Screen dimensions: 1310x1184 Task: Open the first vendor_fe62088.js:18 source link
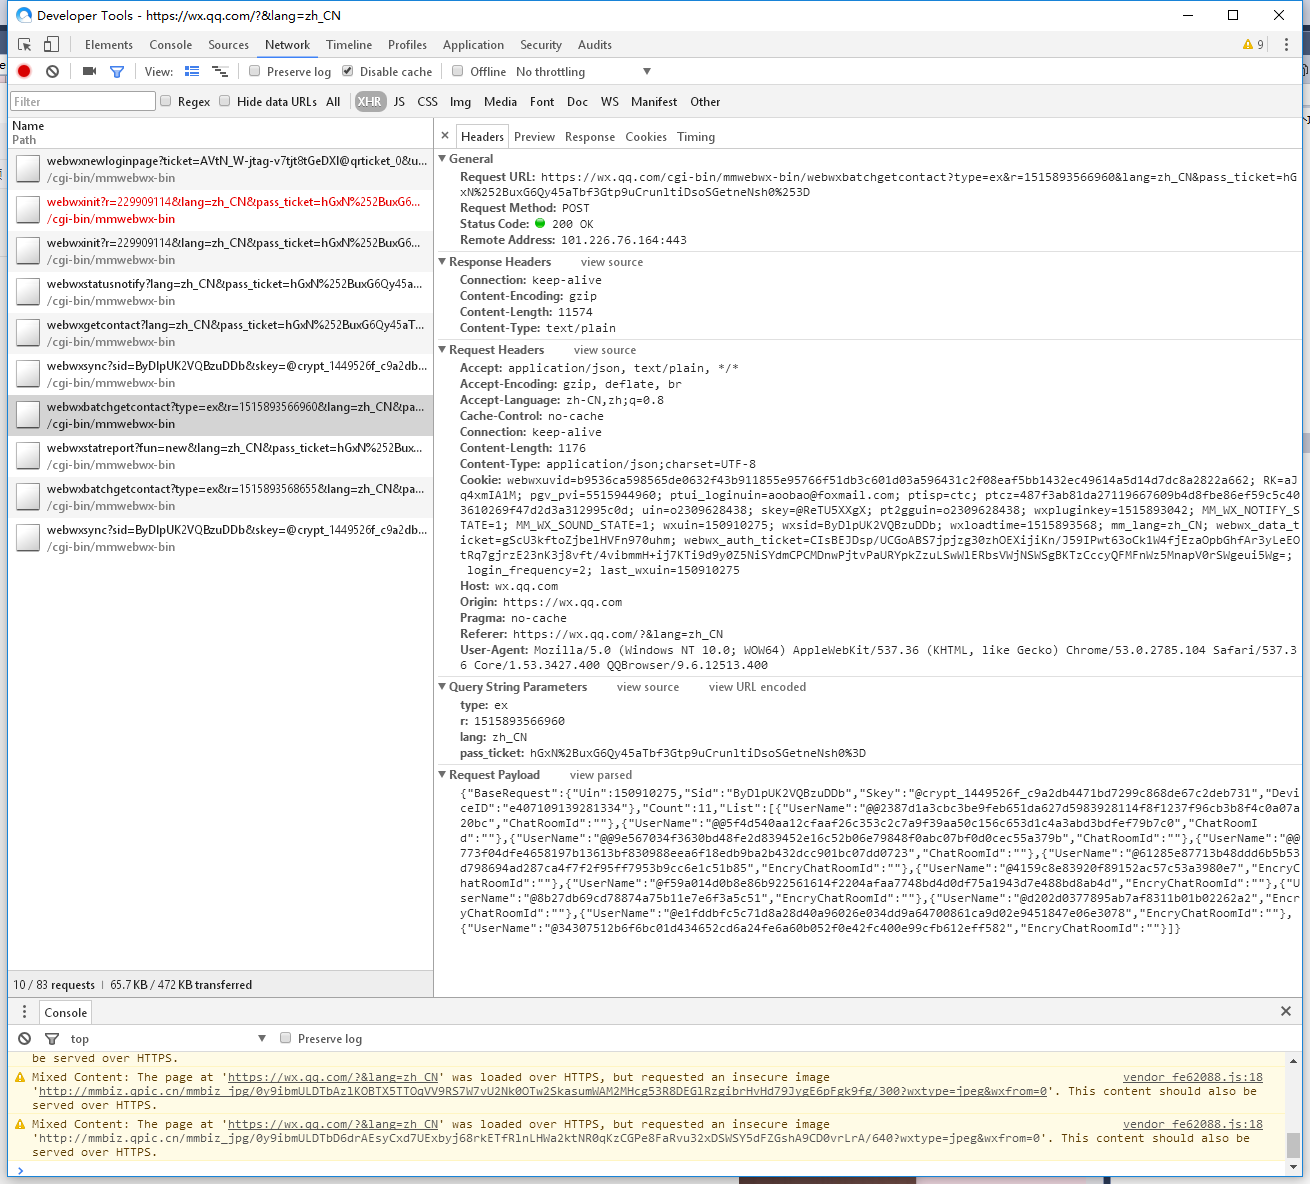tap(1192, 1077)
